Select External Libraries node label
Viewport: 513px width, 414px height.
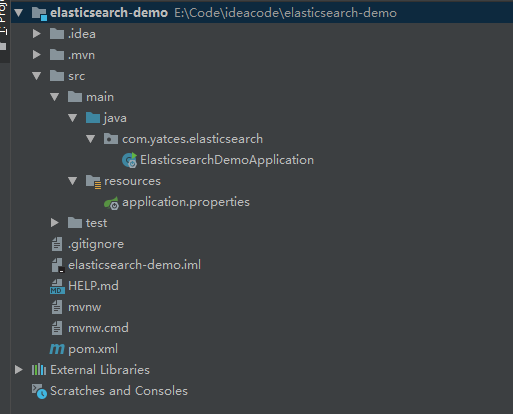[x=100, y=370]
